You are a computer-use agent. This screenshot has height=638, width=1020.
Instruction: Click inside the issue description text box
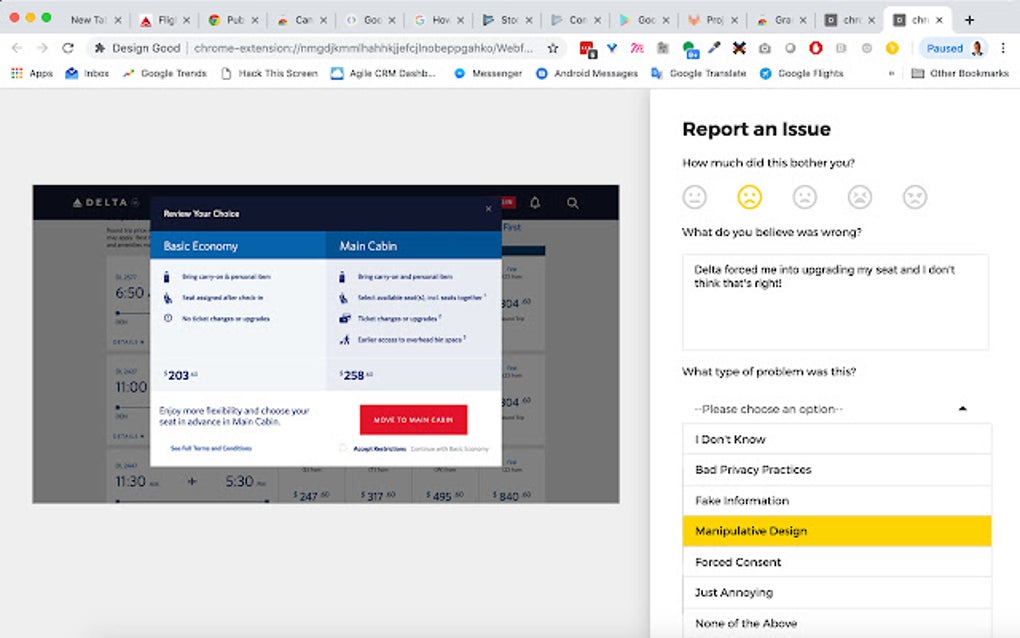pyautogui.click(x=835, y=300)
